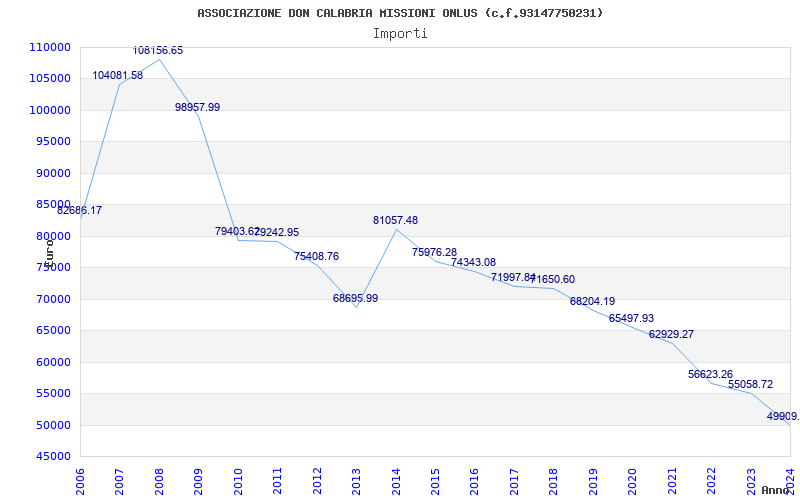Select data label 98957.99
Screen dimensions: 800x500
(197, 108)
